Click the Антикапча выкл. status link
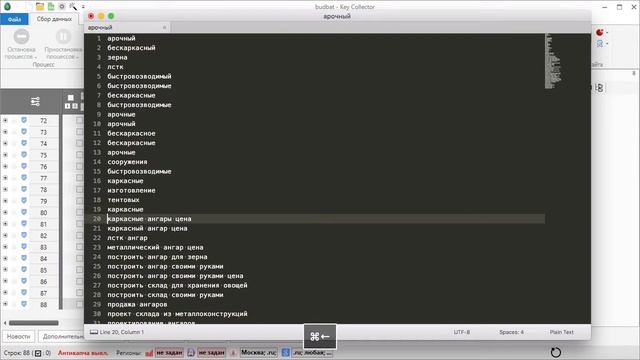640x360 pixels. coord(83,353)
